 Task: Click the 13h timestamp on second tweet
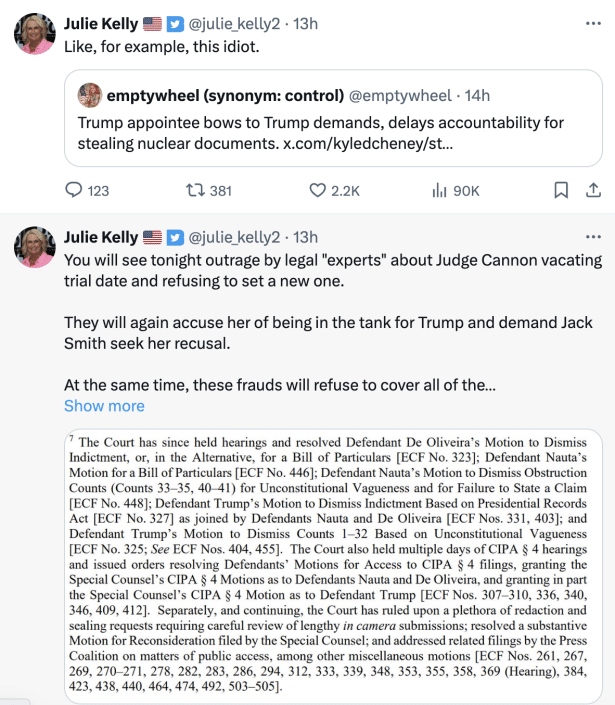pos(303,237)
